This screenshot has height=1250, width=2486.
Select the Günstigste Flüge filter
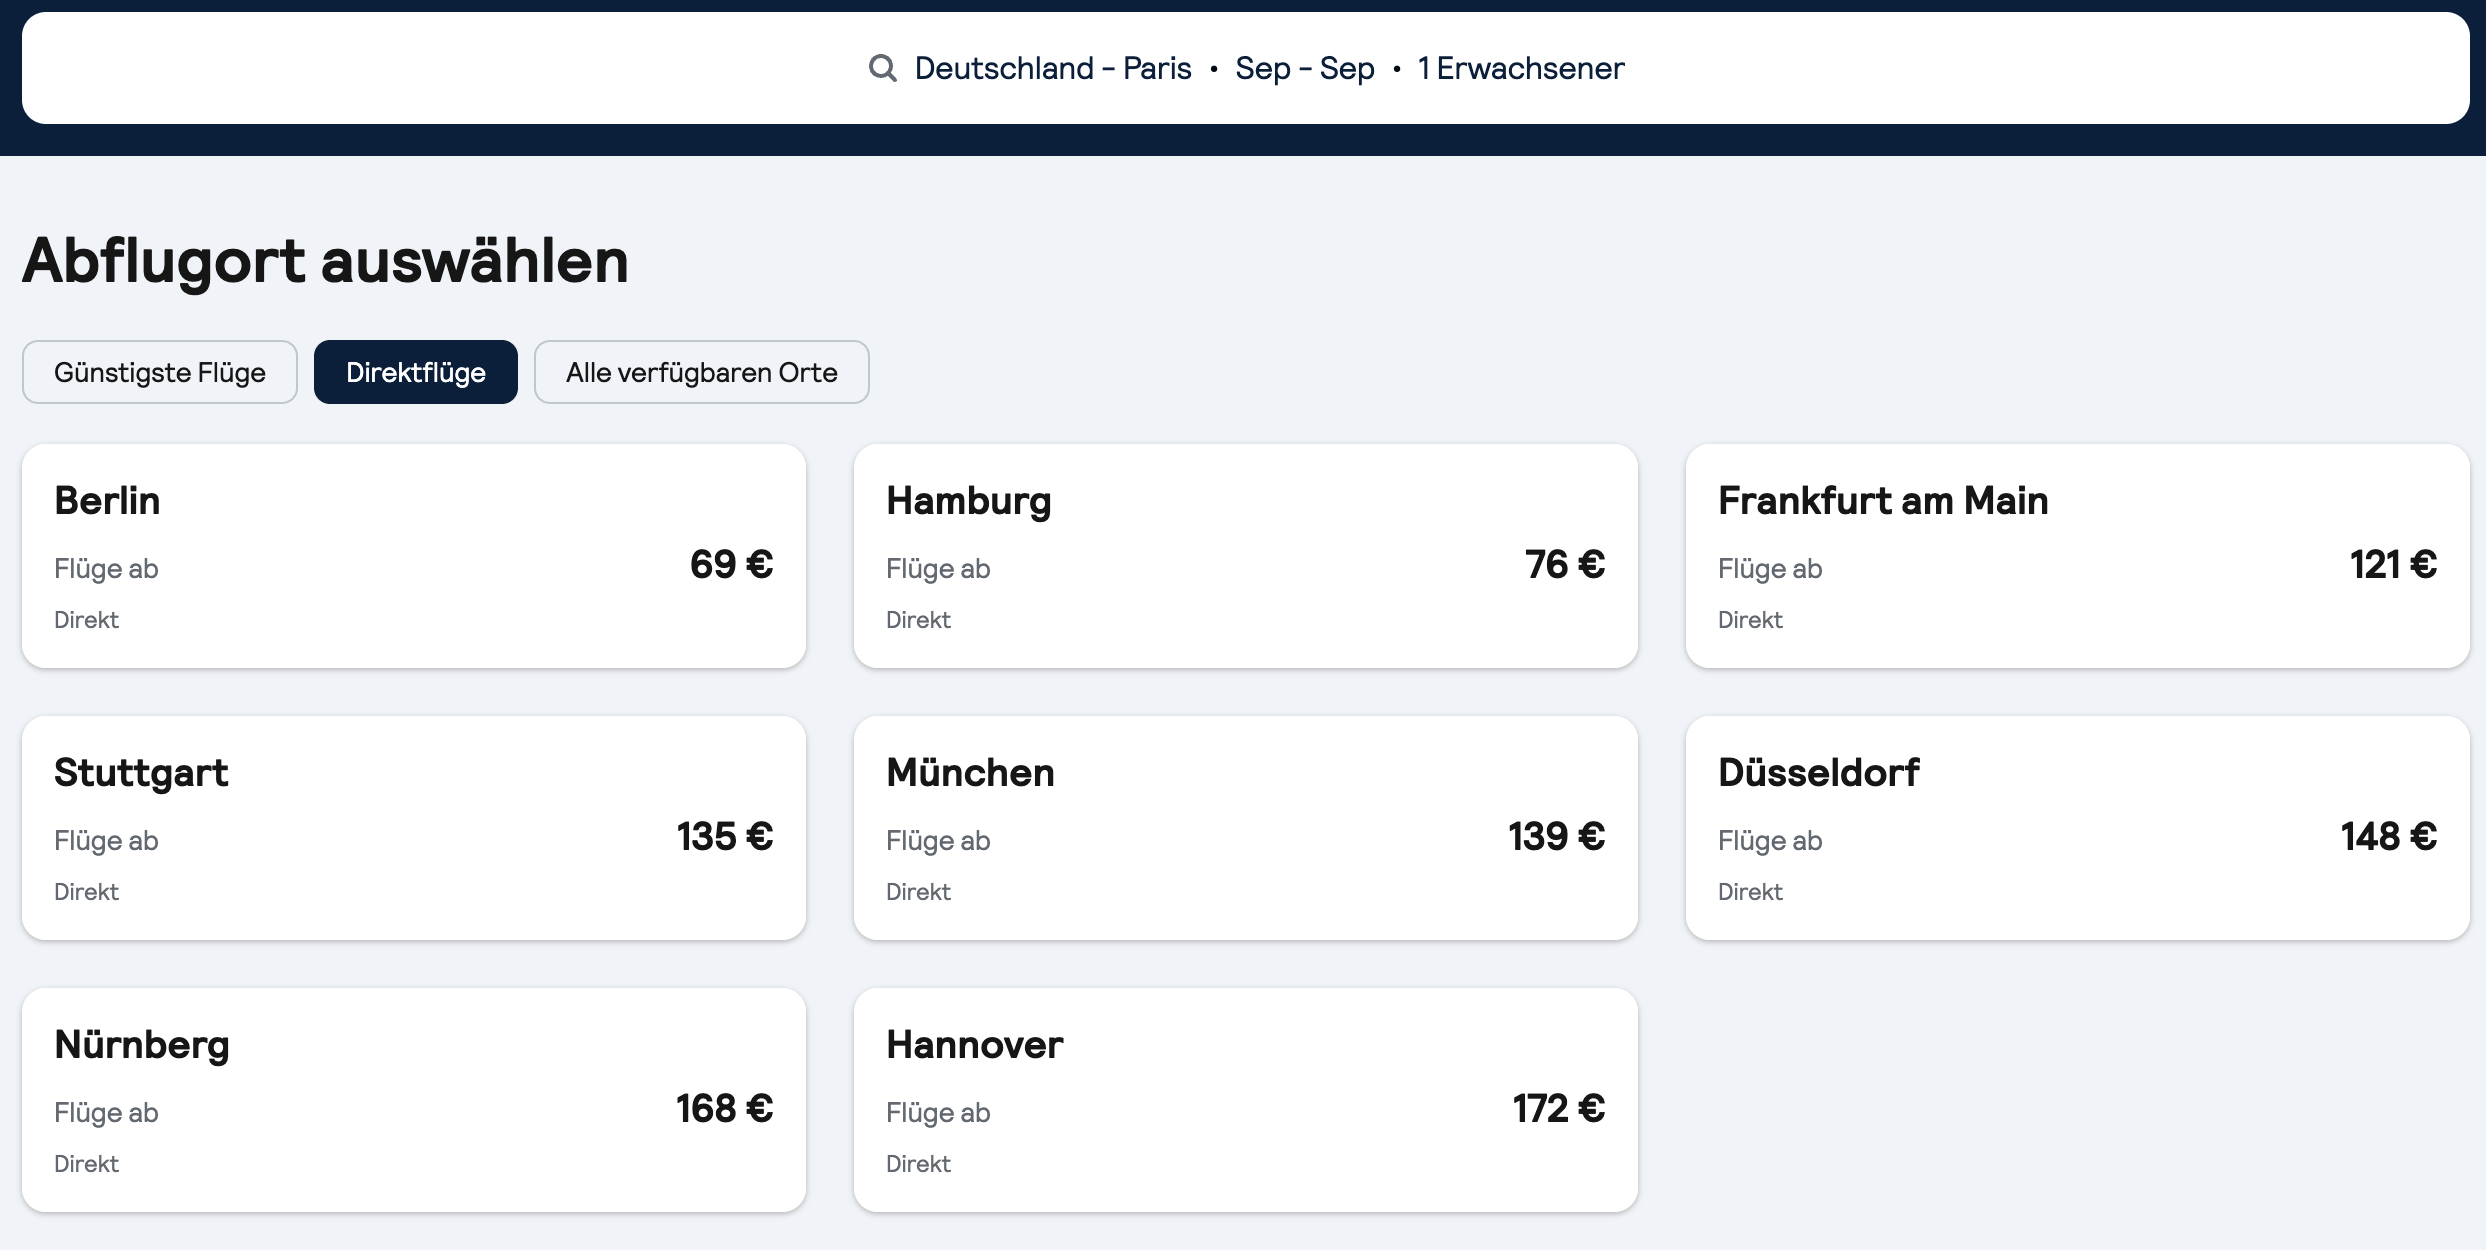[160, 372]
